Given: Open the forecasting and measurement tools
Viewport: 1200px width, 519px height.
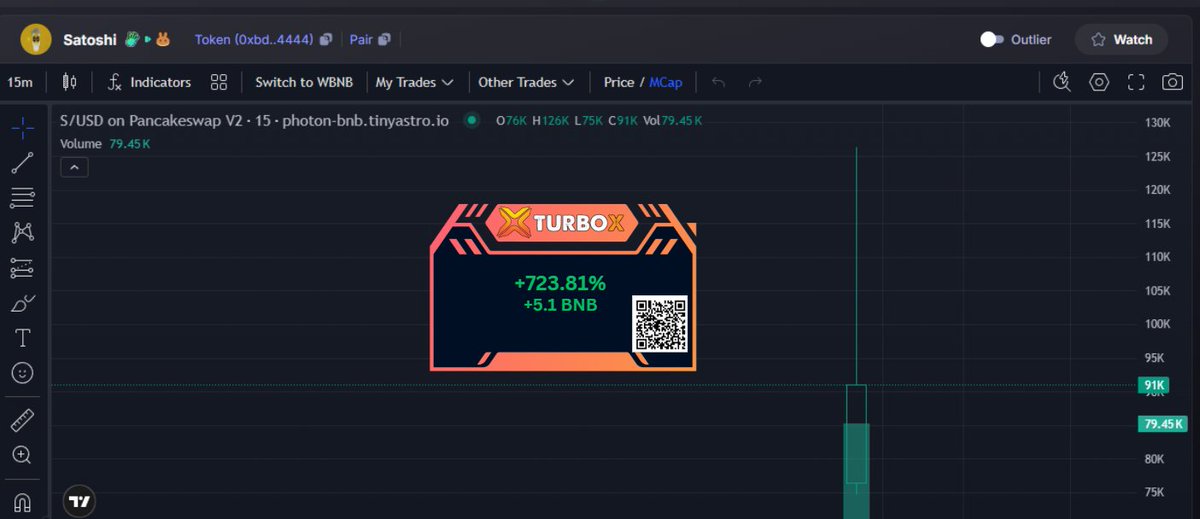Looking at the screenshot, I should (x=22, y=267).
